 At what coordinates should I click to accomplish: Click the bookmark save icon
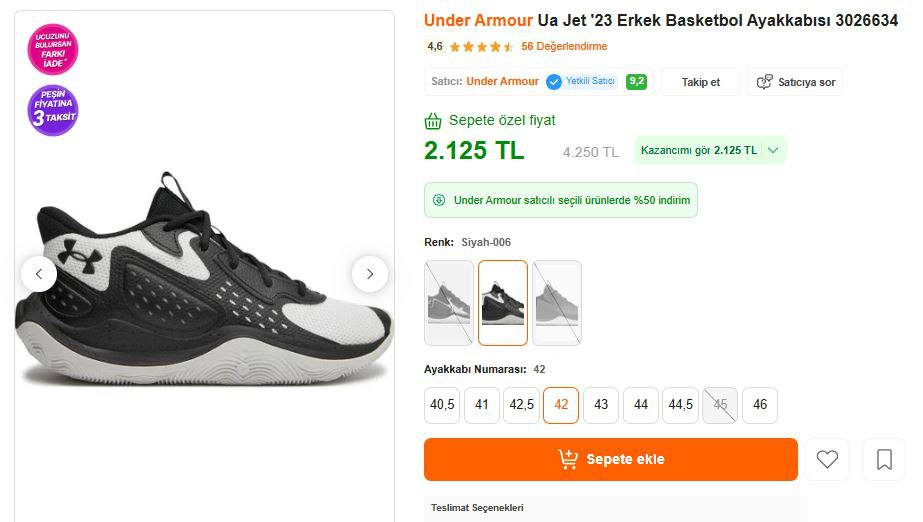pyautogui.click(x=884, y=459)
